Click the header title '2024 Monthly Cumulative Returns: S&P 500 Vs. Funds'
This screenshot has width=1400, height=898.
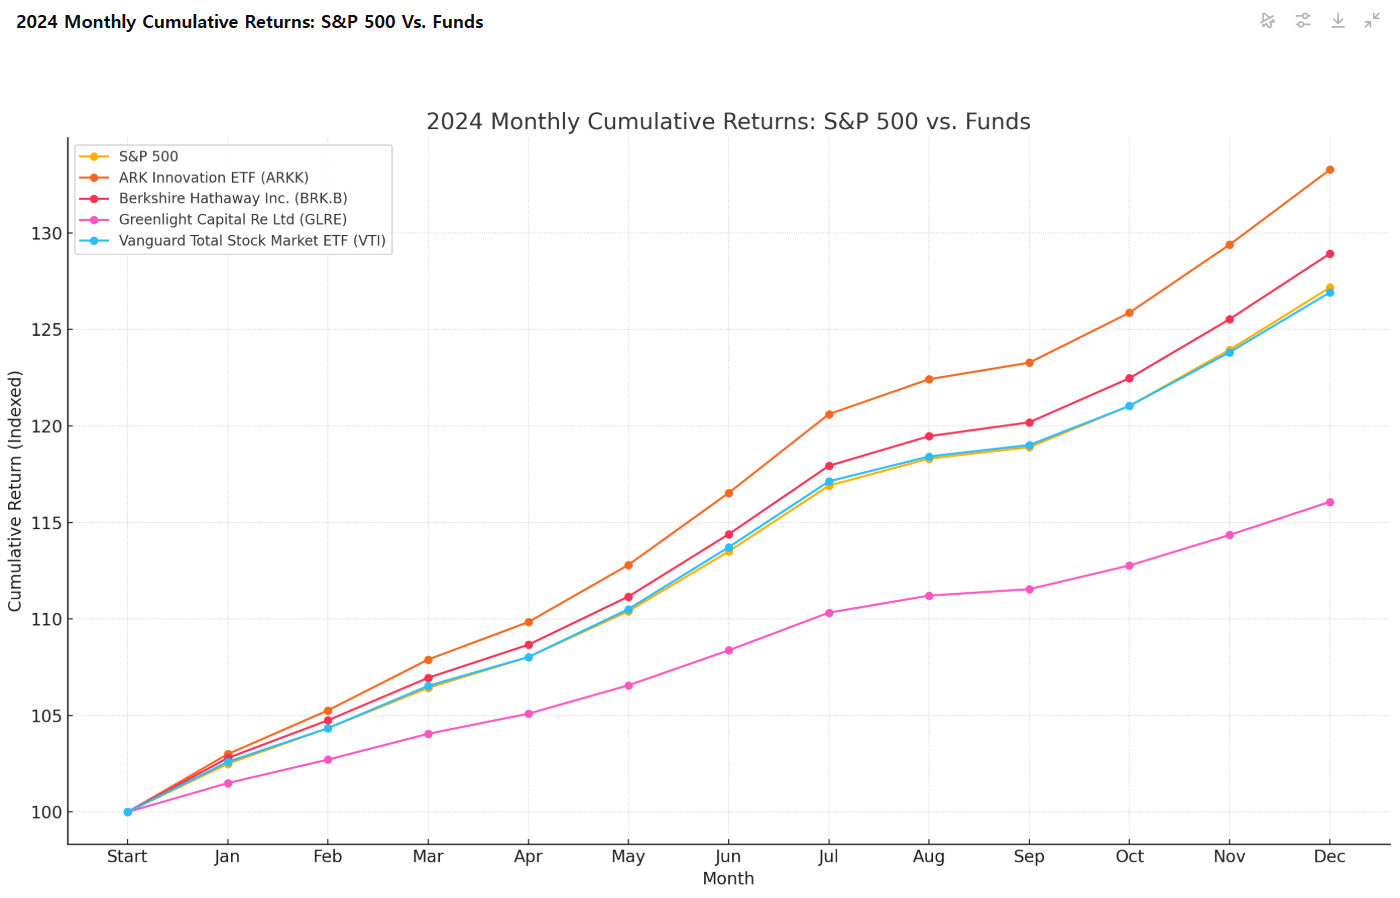[250, 22]
